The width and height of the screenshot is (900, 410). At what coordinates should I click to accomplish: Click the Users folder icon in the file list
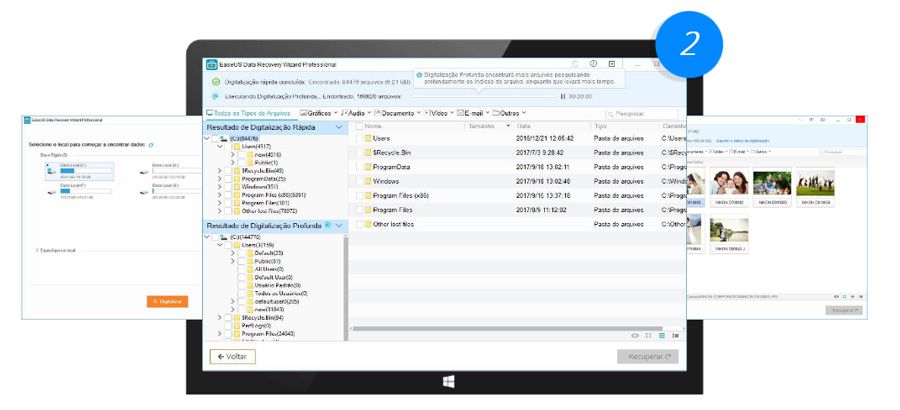368,138
